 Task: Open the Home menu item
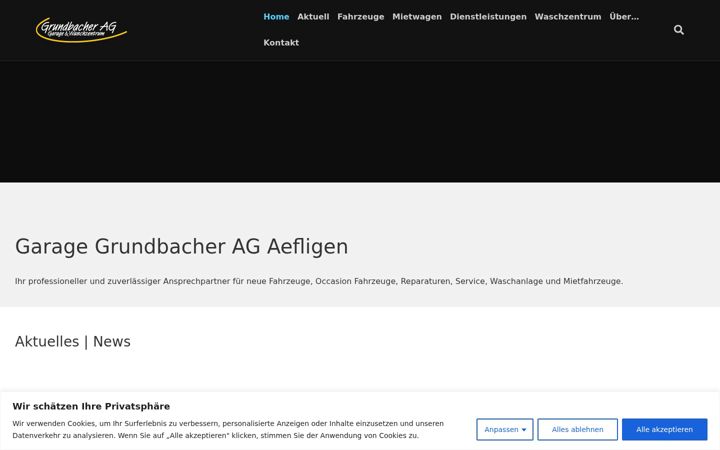[x=276, y=17]
